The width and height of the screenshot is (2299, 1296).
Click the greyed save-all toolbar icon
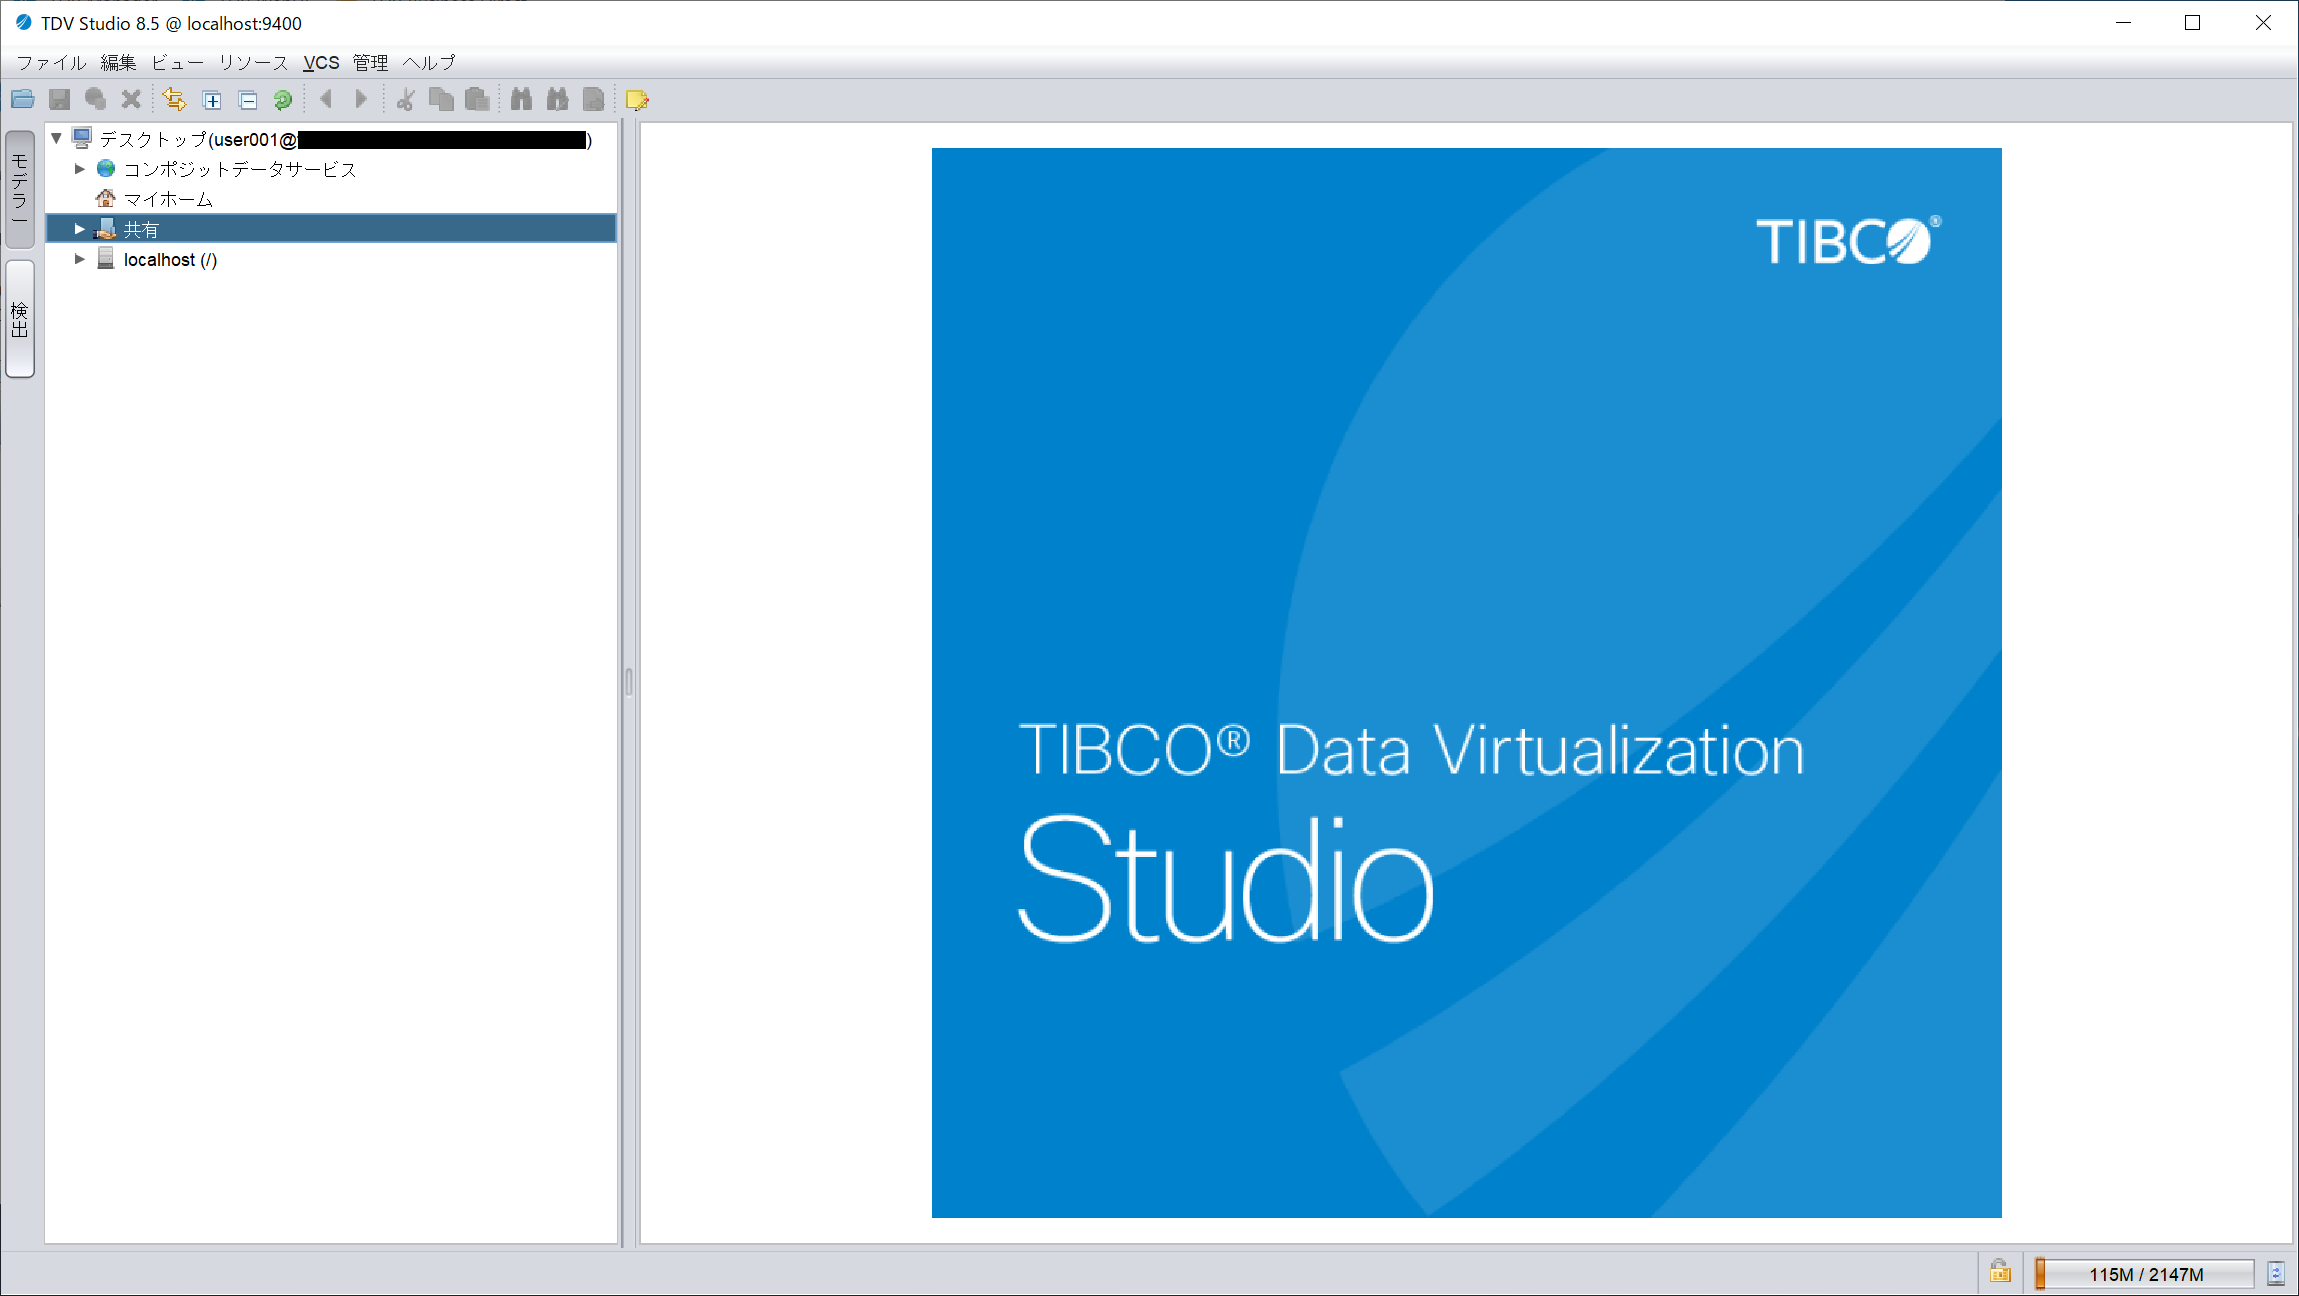[95, 99]
